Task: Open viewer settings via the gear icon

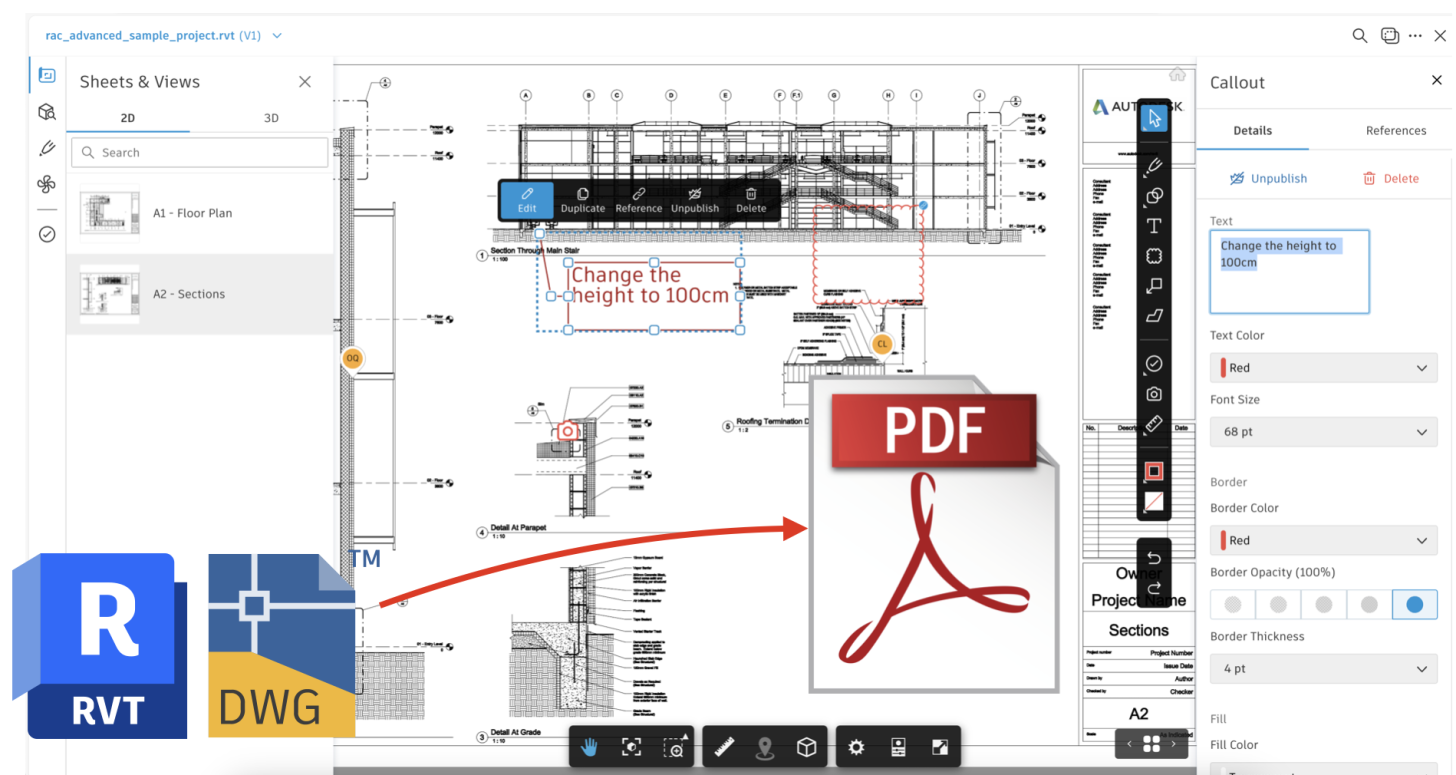Action: [x=857, y=746]
